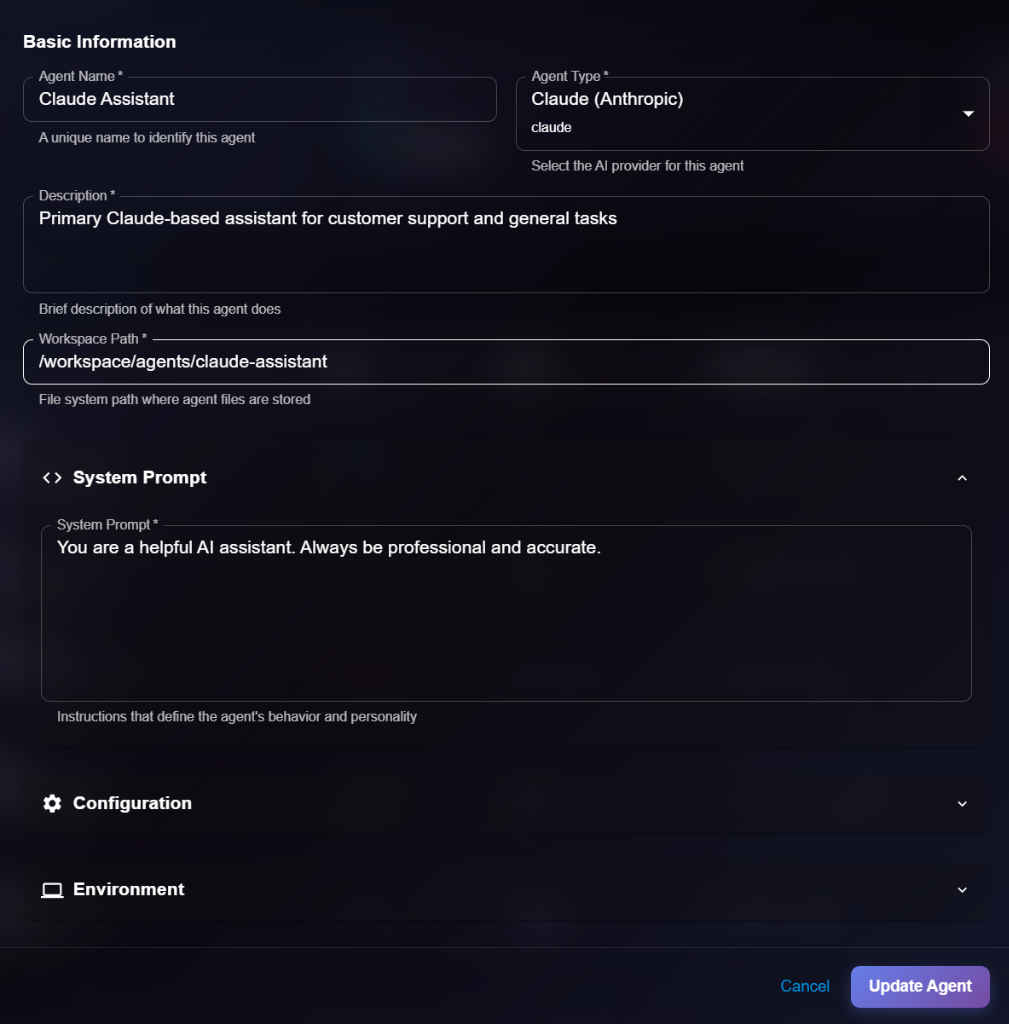Expand the Environment section chevron

[962, 890]
